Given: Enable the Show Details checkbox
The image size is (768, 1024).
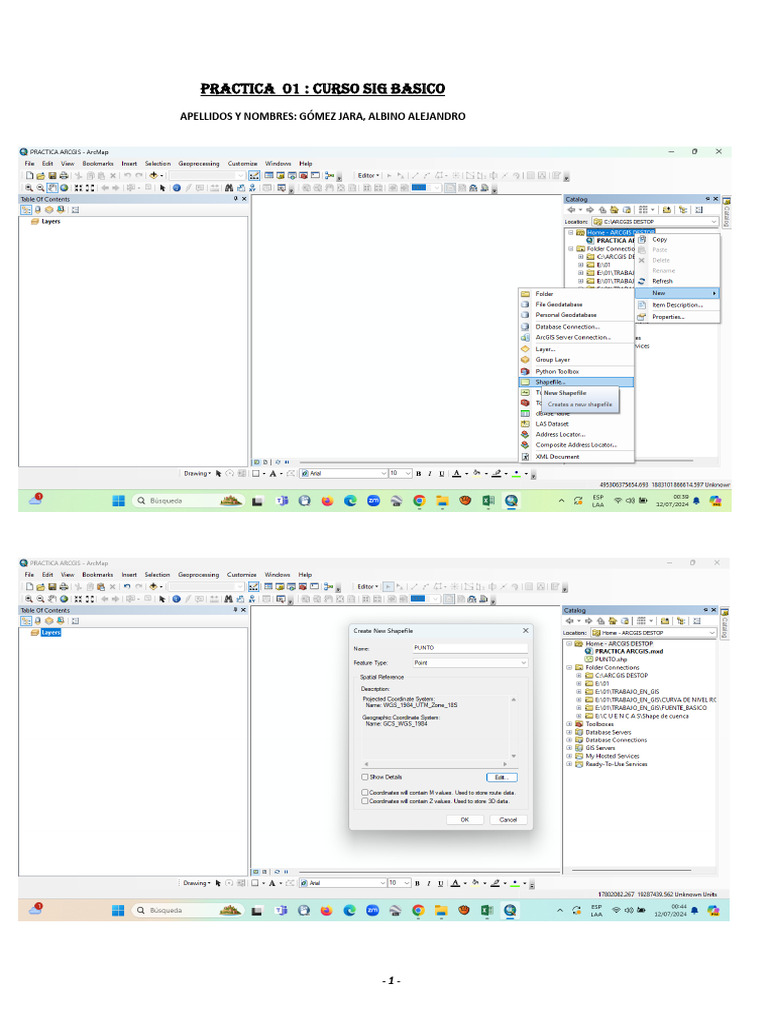Looking at the screenshot, I should 365,776.
